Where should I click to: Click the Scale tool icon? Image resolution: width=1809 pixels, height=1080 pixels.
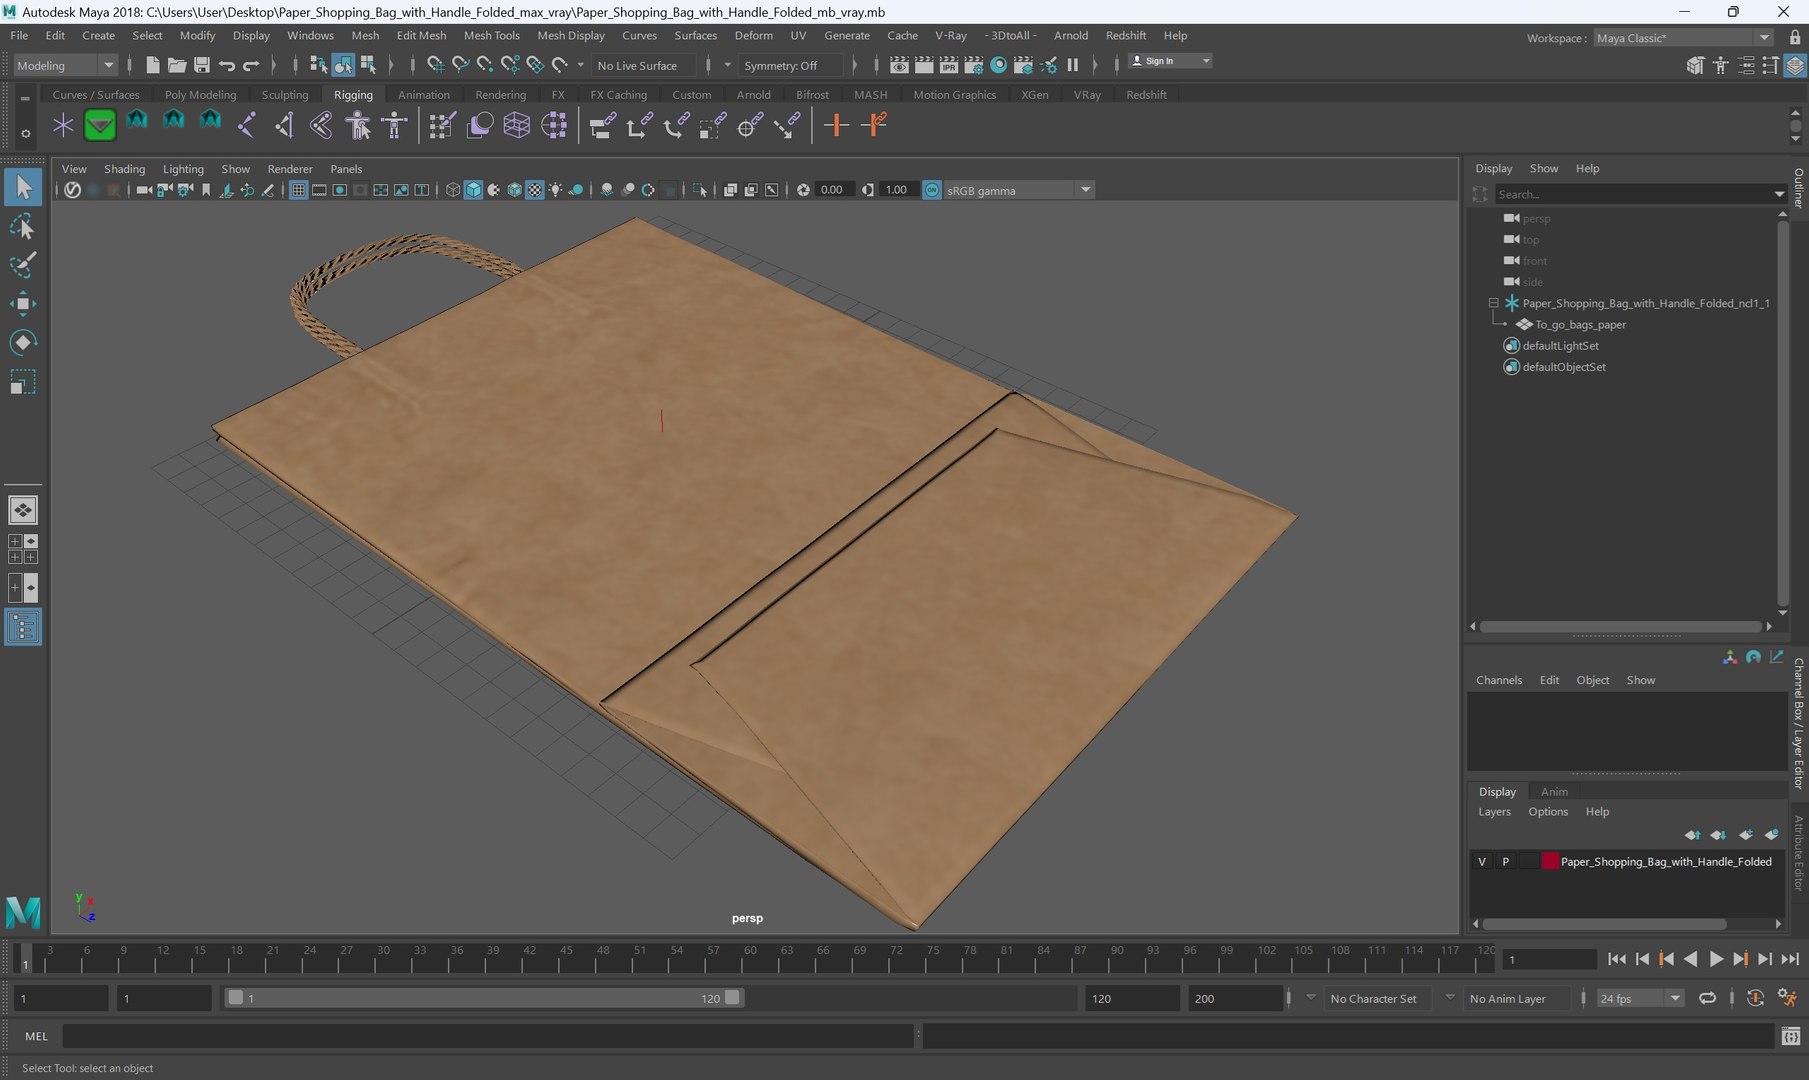[x=22, y=382]
